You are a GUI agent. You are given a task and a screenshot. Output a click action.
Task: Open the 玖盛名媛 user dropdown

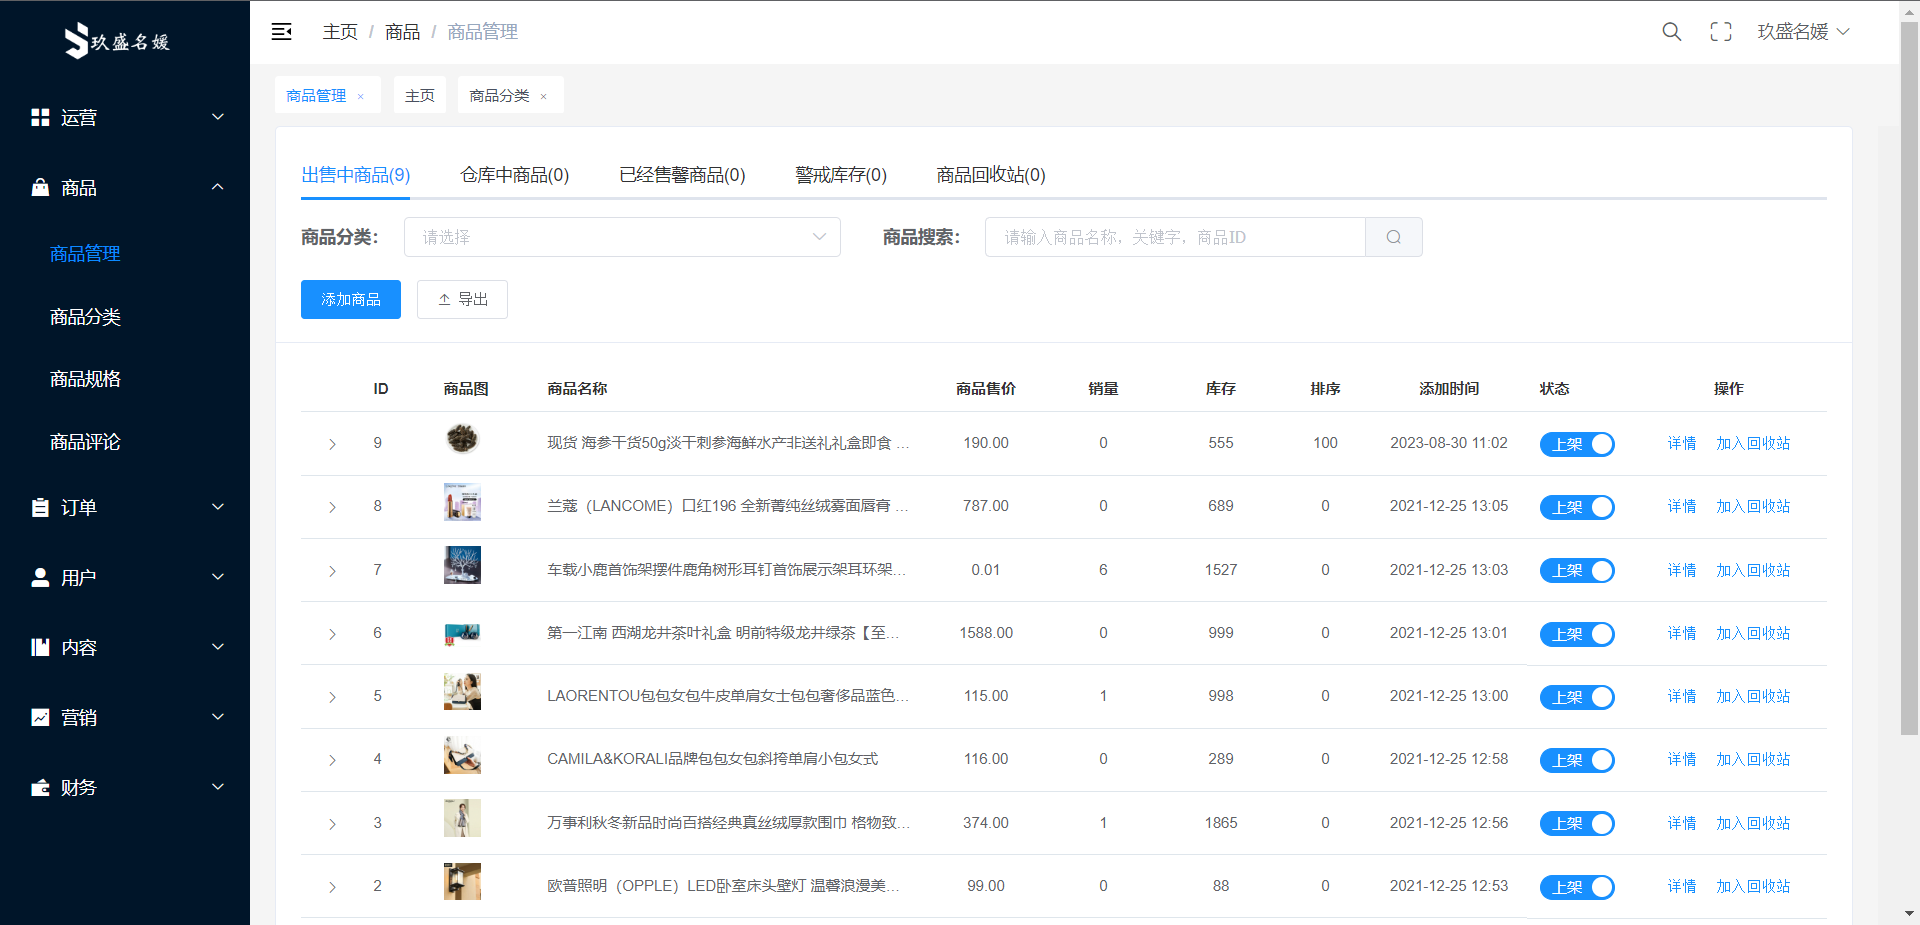pyautogui.click(x=1803, y=32)
